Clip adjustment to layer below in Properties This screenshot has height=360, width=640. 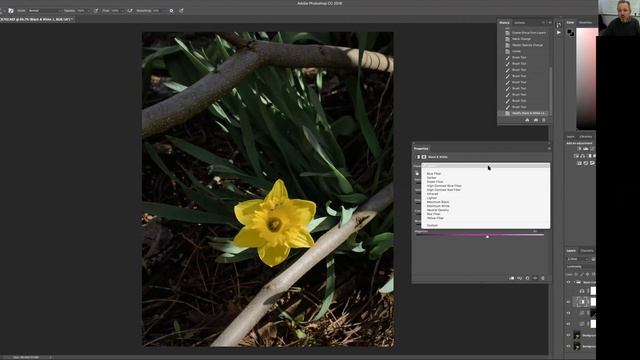(x=511, y=278)
